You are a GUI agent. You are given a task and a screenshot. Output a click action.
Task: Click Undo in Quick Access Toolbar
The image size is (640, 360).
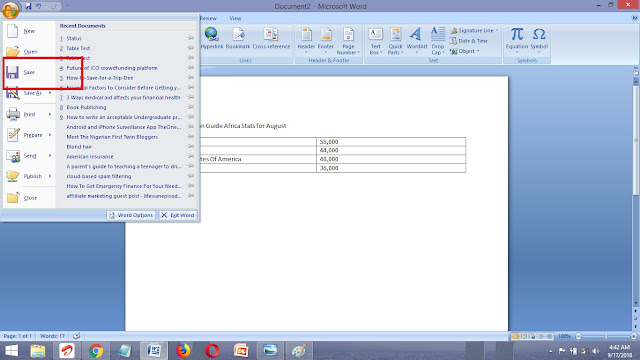(38, 6)
